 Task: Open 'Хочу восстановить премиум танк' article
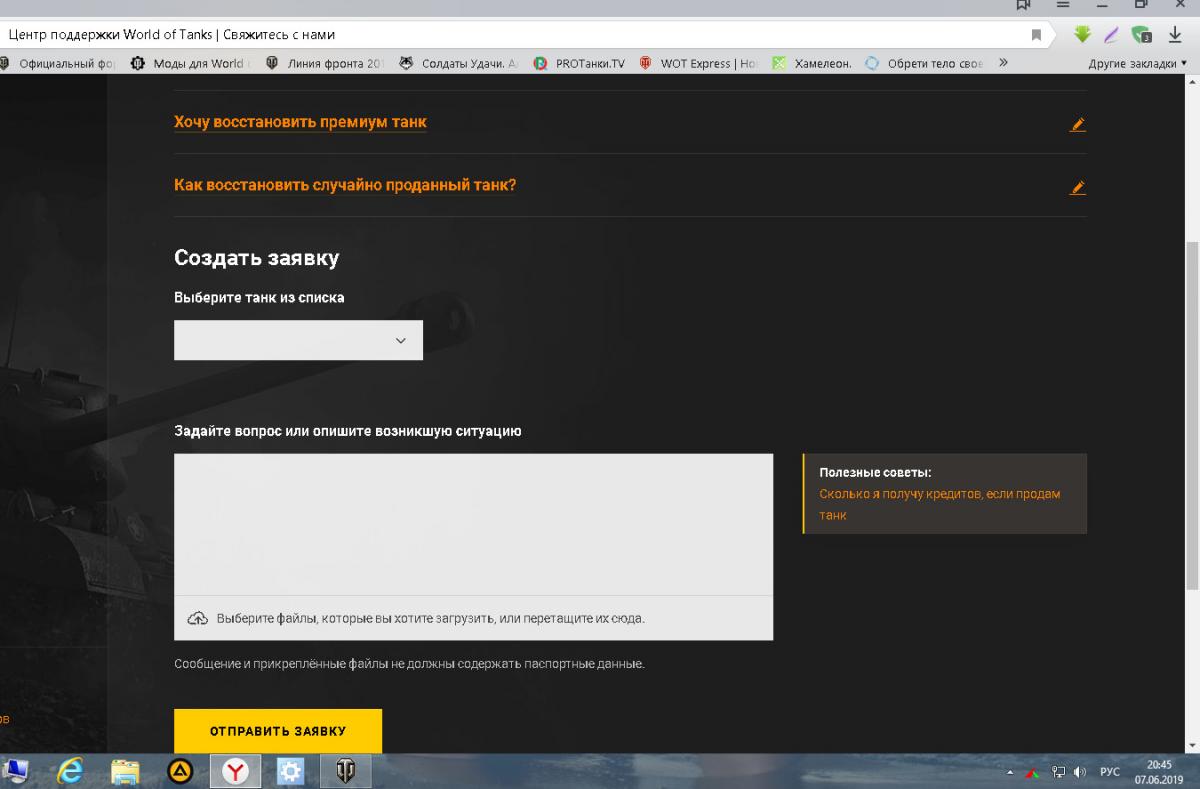[x=300, y=122]
